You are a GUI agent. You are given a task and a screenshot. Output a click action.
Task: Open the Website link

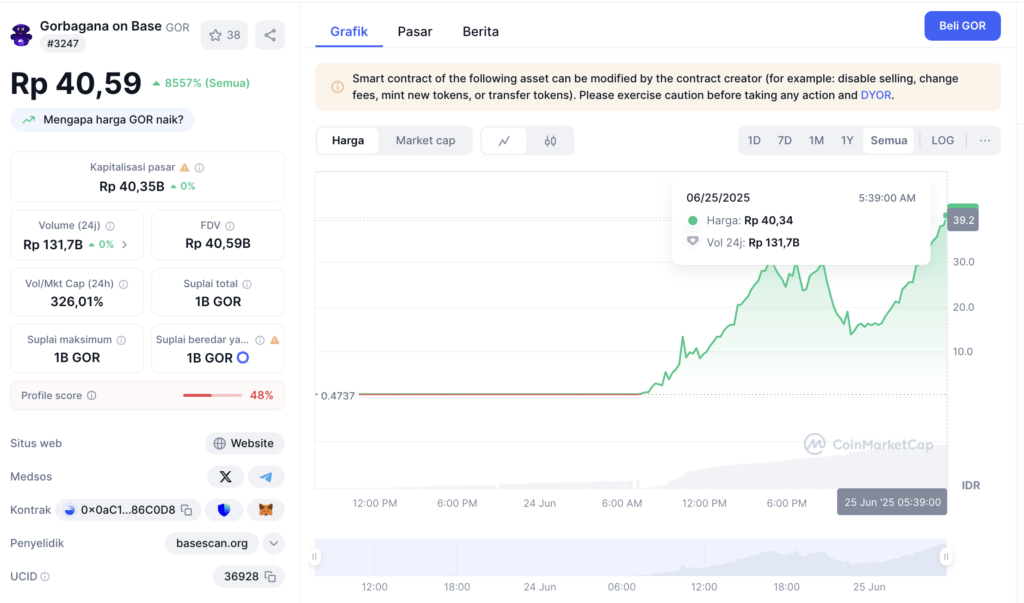244,444
